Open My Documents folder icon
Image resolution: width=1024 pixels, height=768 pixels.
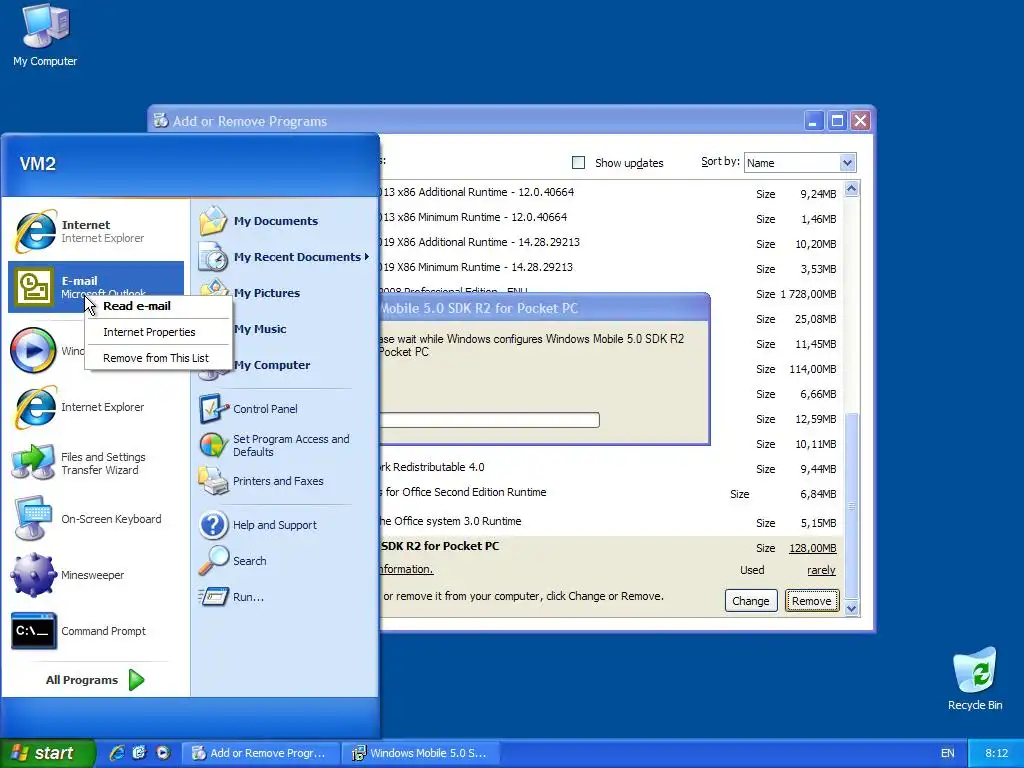[213, 221]
